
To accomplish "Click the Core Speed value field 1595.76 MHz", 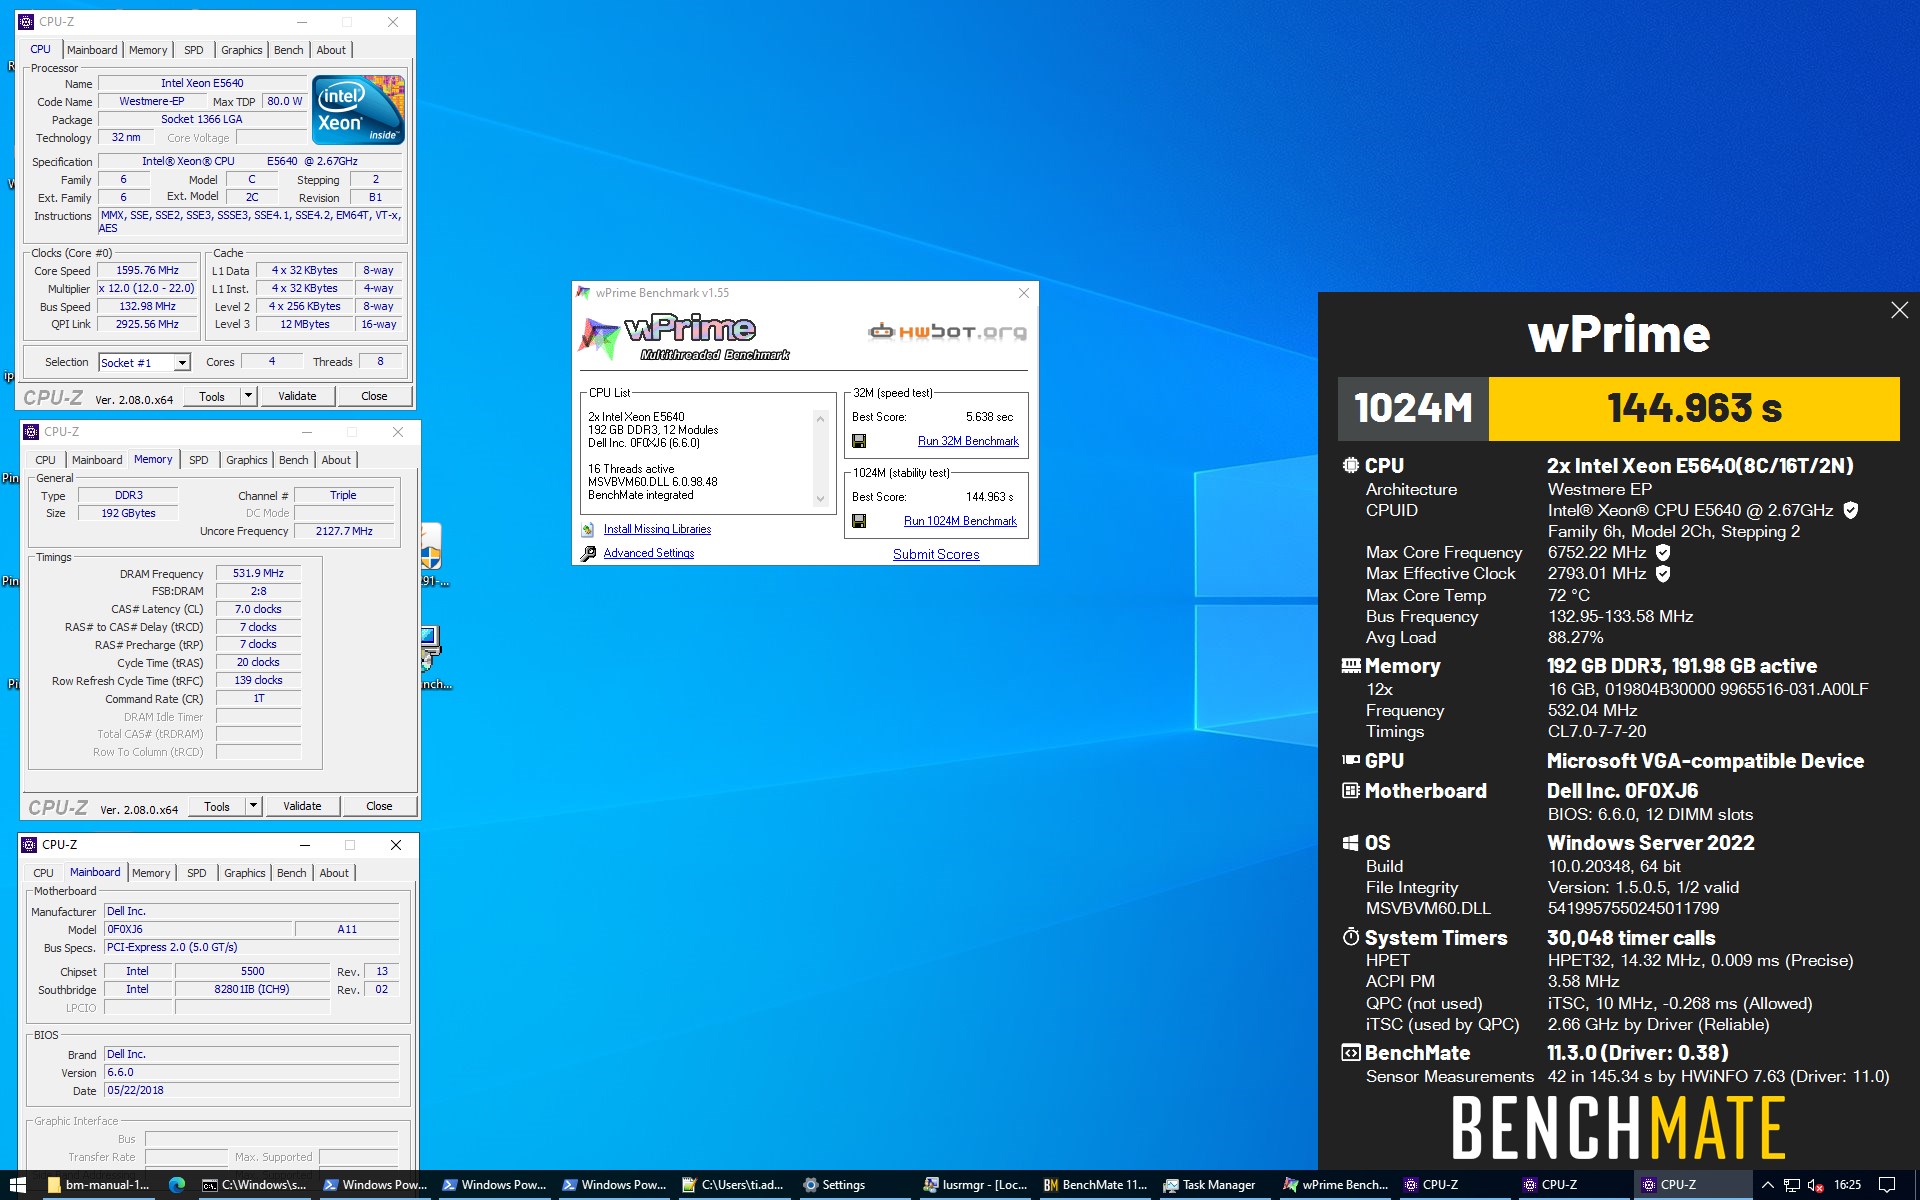I will coord(147,270).
